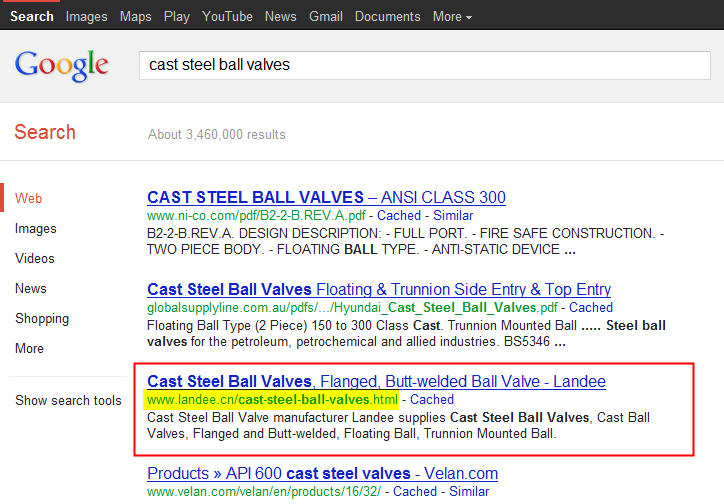
Task: Click the red Search heading
Action: click(x=45, y=132)
